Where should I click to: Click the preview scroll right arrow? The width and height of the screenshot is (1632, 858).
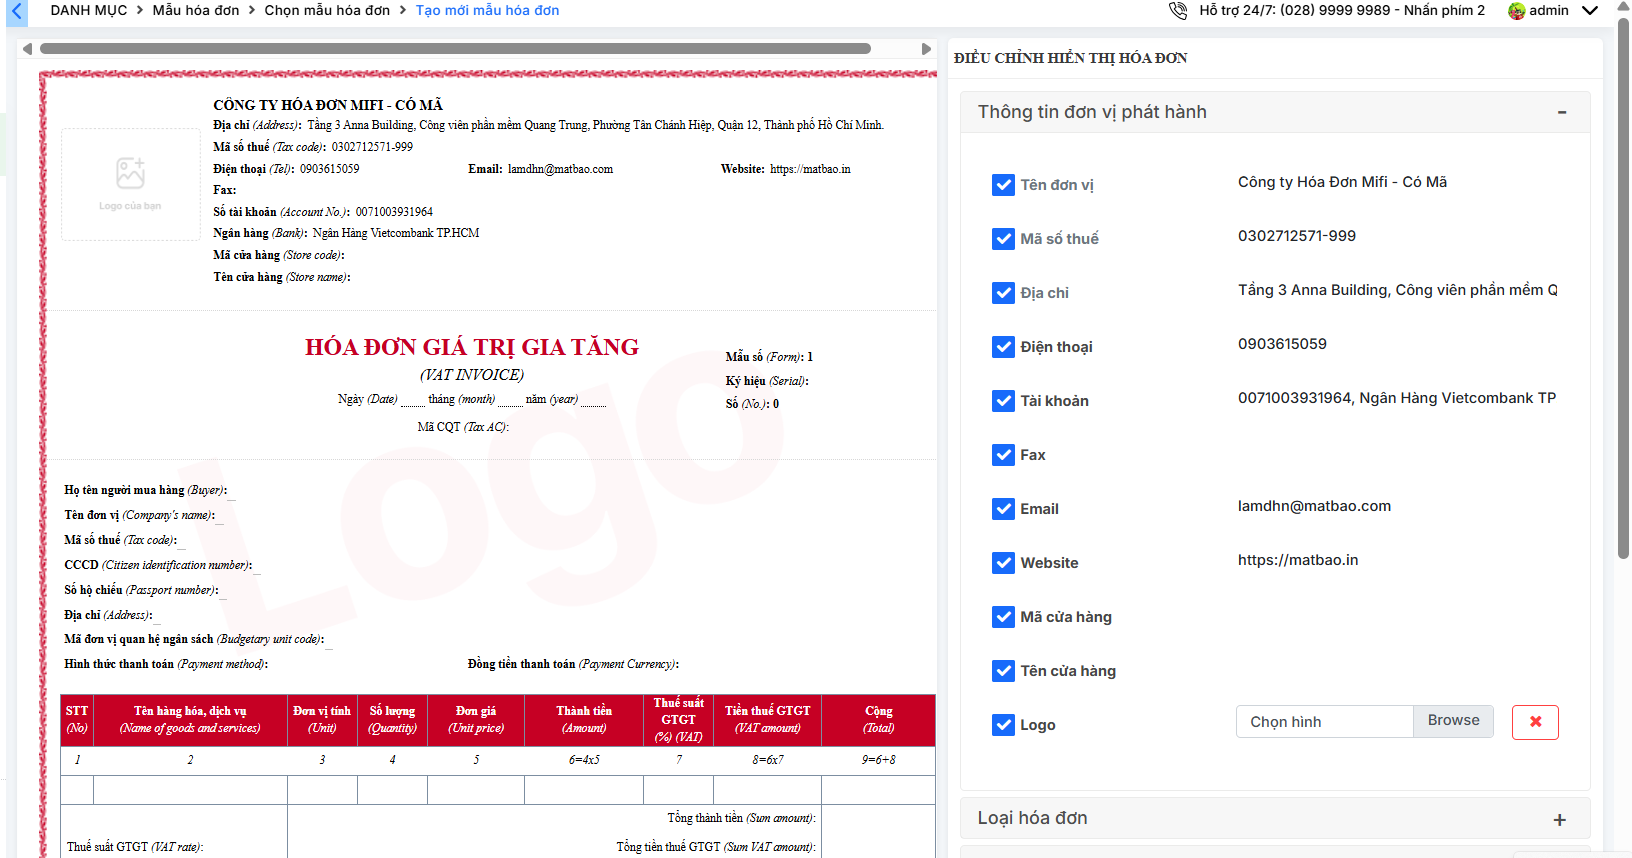click(x=926, y=49)
